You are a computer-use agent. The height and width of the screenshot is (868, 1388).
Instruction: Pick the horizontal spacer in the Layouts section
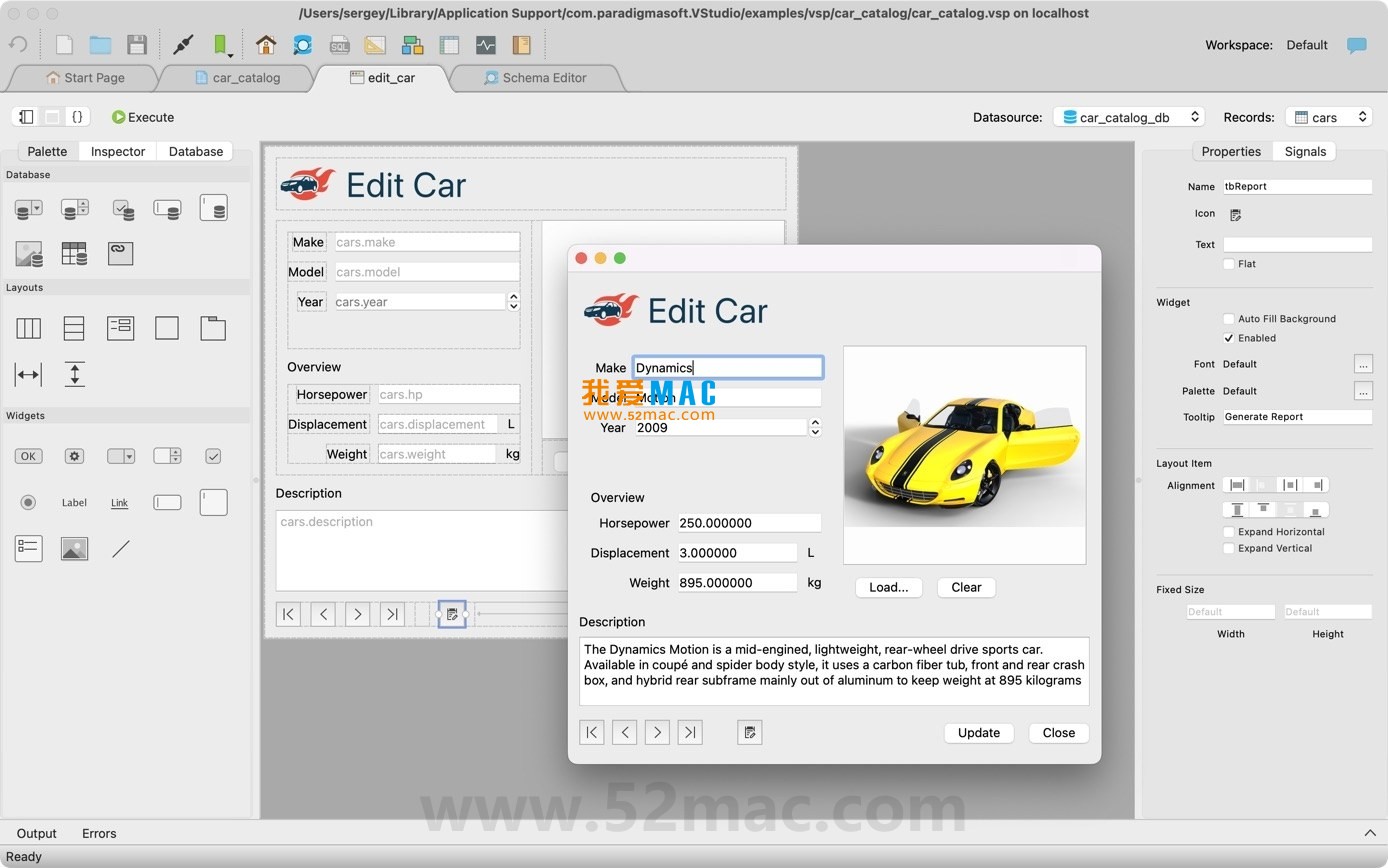coord(27,374)
